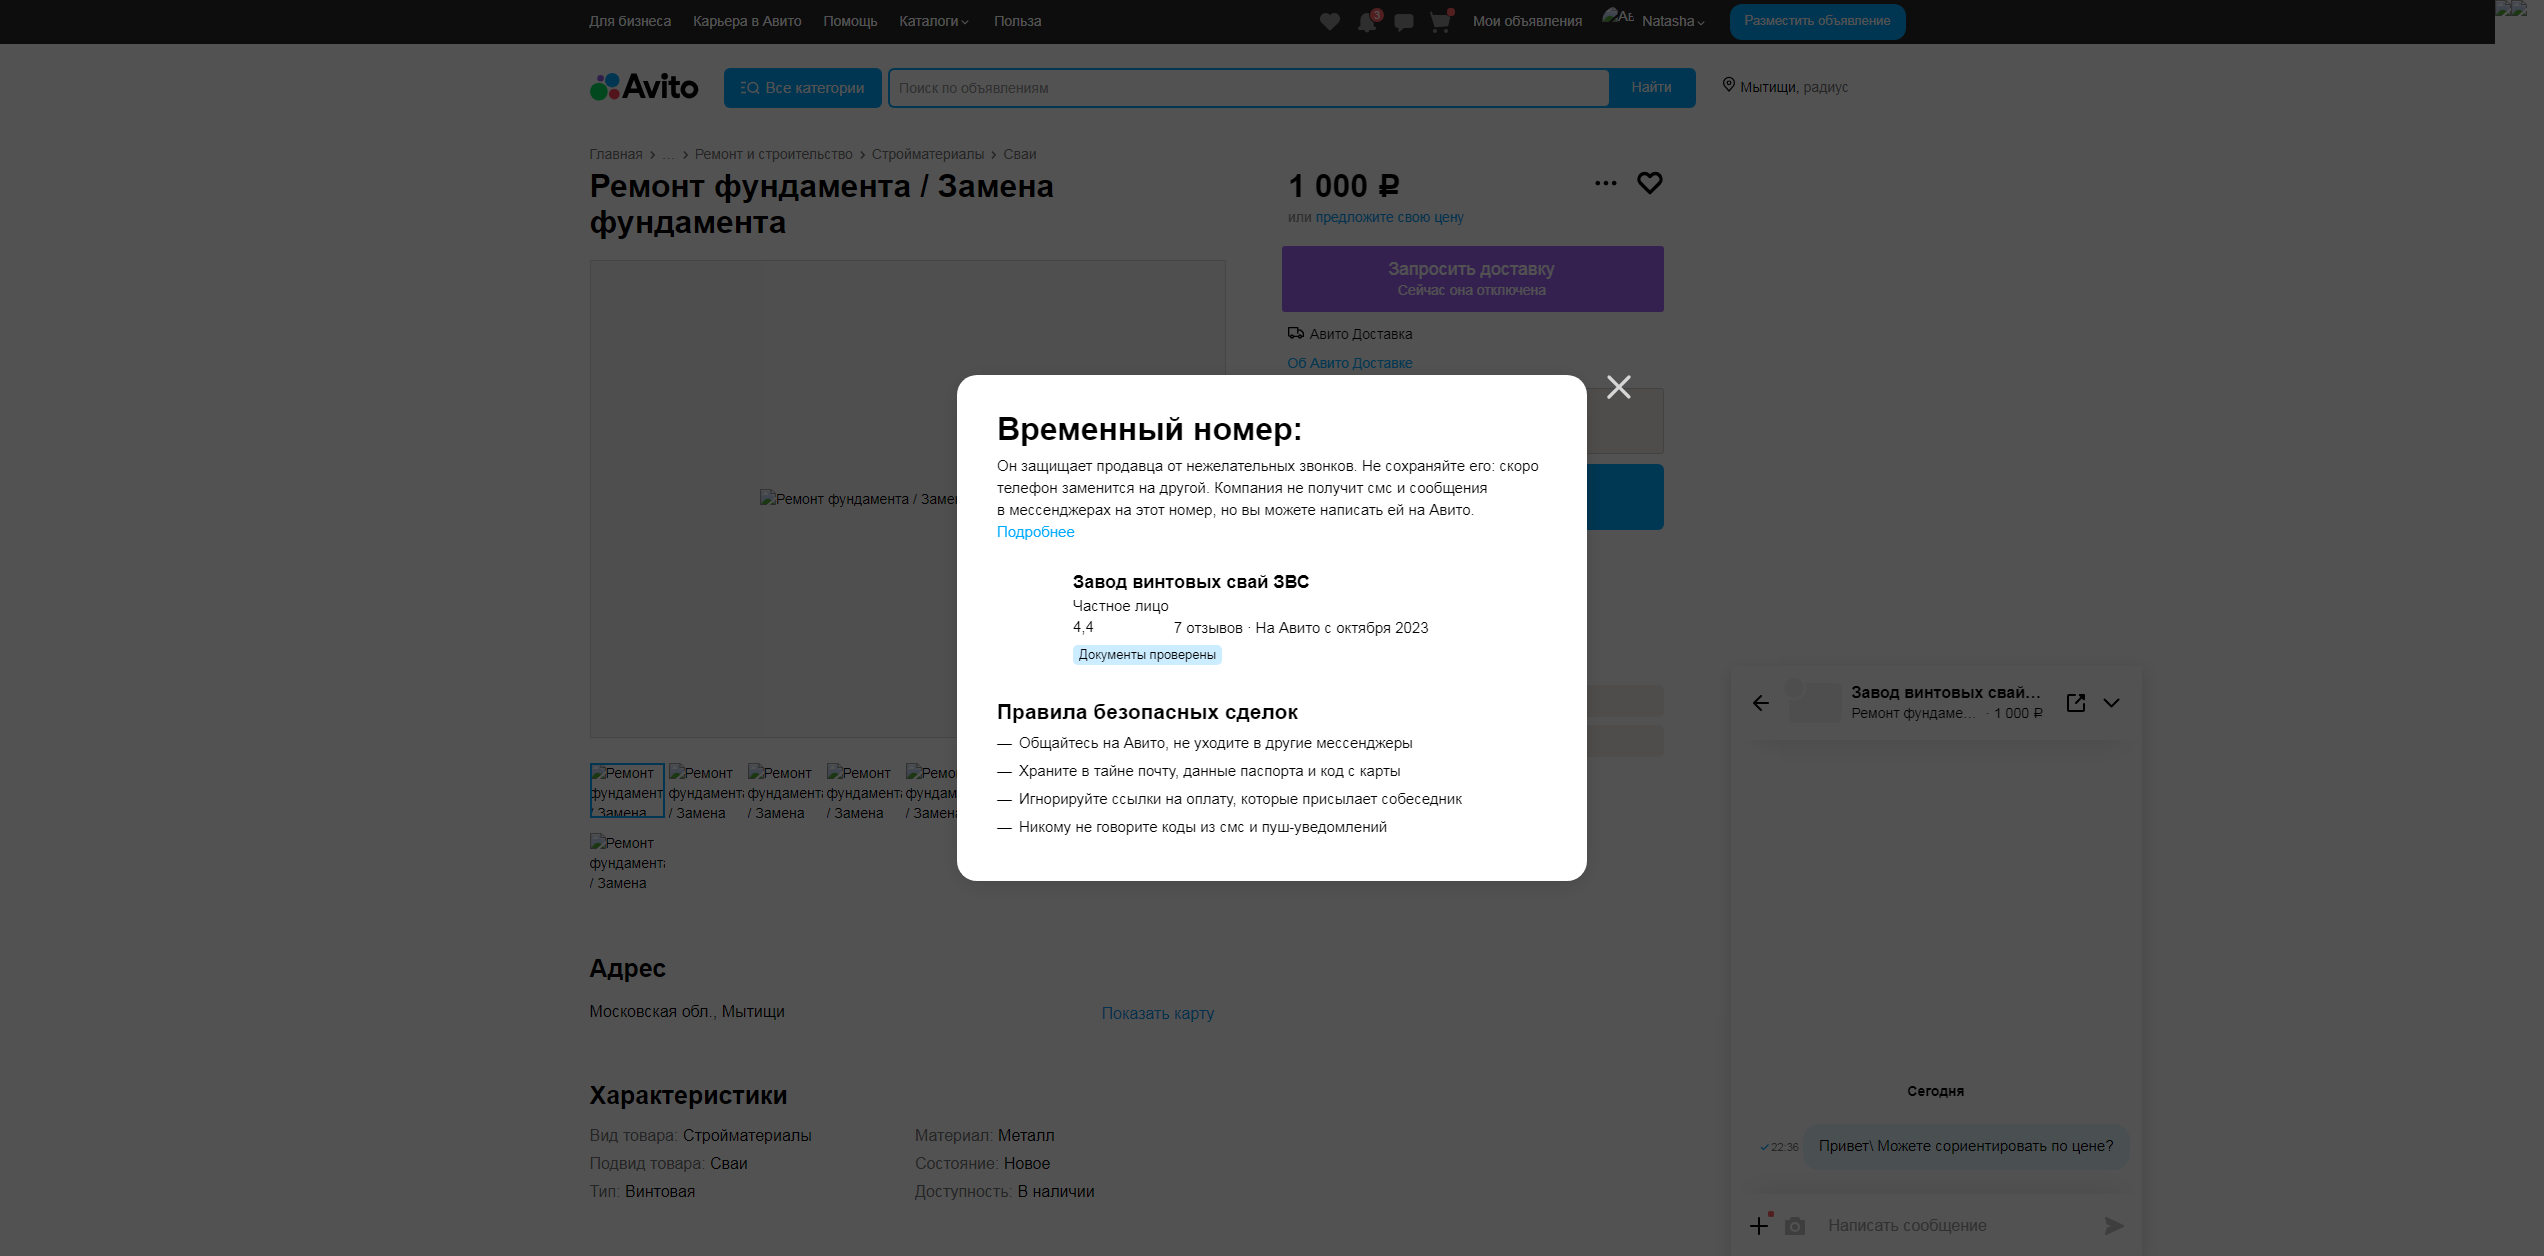Click Ремонт и строительство breadcrumb
The width and height of the screenshot is (2544, 1256).
(x=774, y=154)
